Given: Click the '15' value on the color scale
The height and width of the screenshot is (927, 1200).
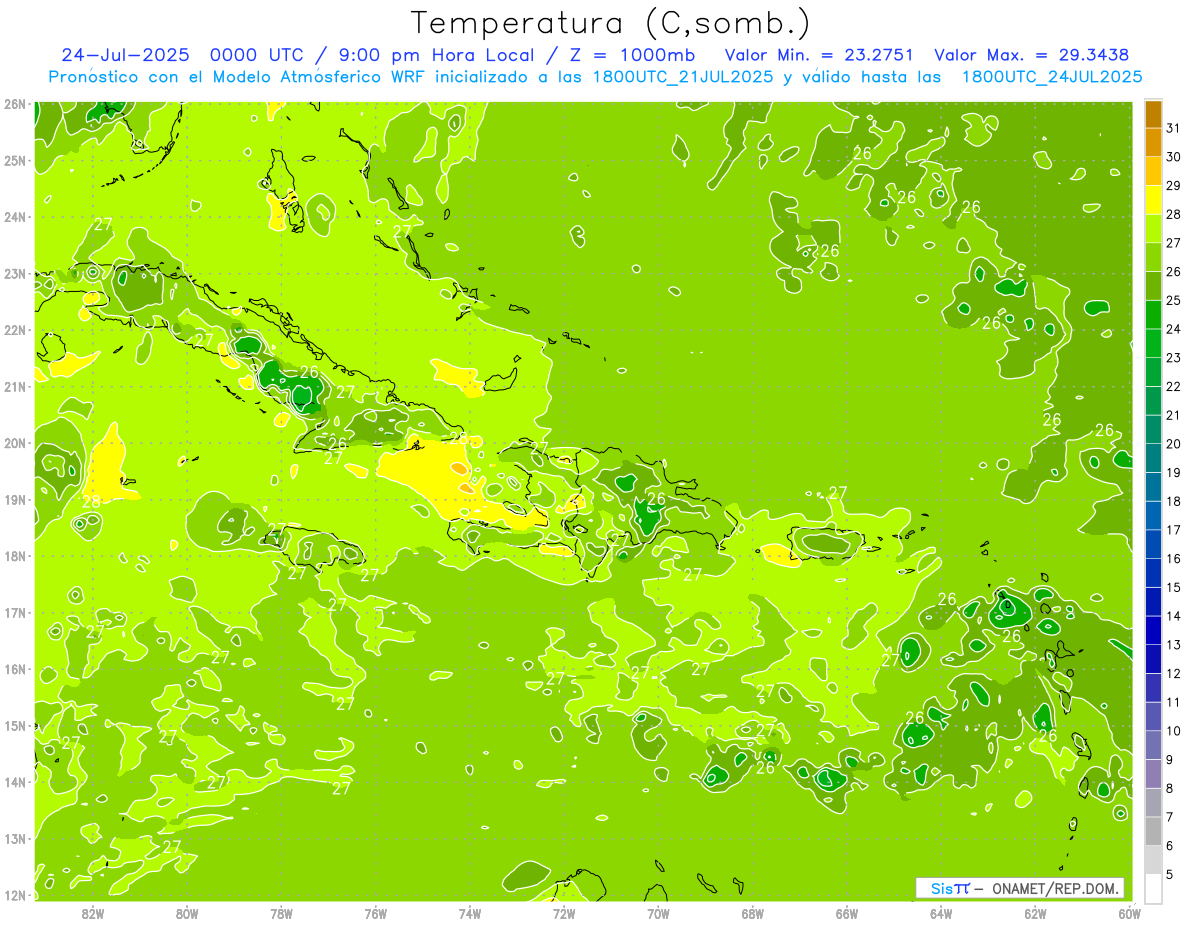Looking at the screenshot, I should (1174, 587).
